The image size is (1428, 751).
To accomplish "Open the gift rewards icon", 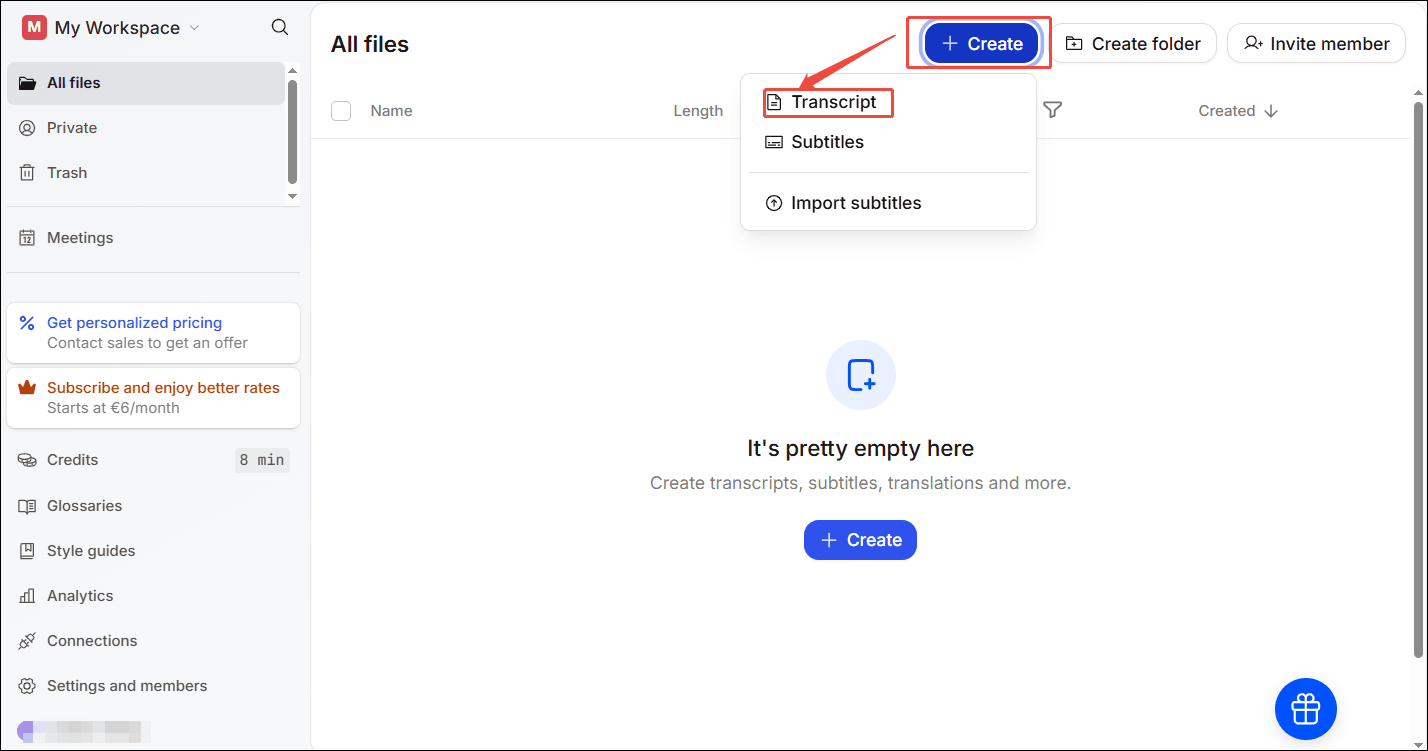I will pos(1305,708).
